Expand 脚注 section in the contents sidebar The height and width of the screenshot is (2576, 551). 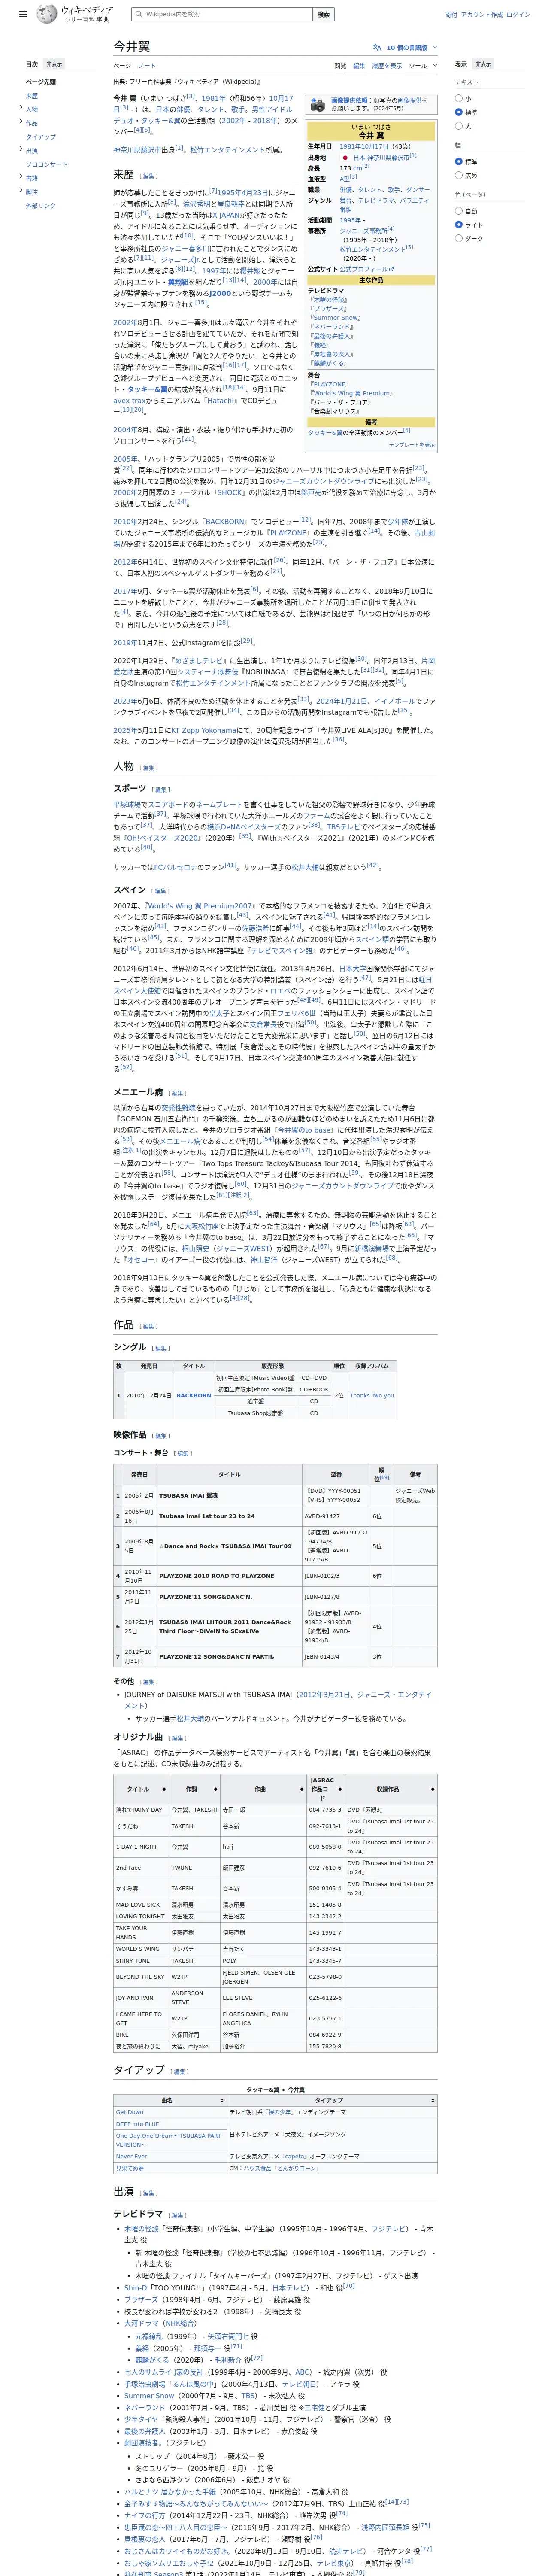[21, 191]
